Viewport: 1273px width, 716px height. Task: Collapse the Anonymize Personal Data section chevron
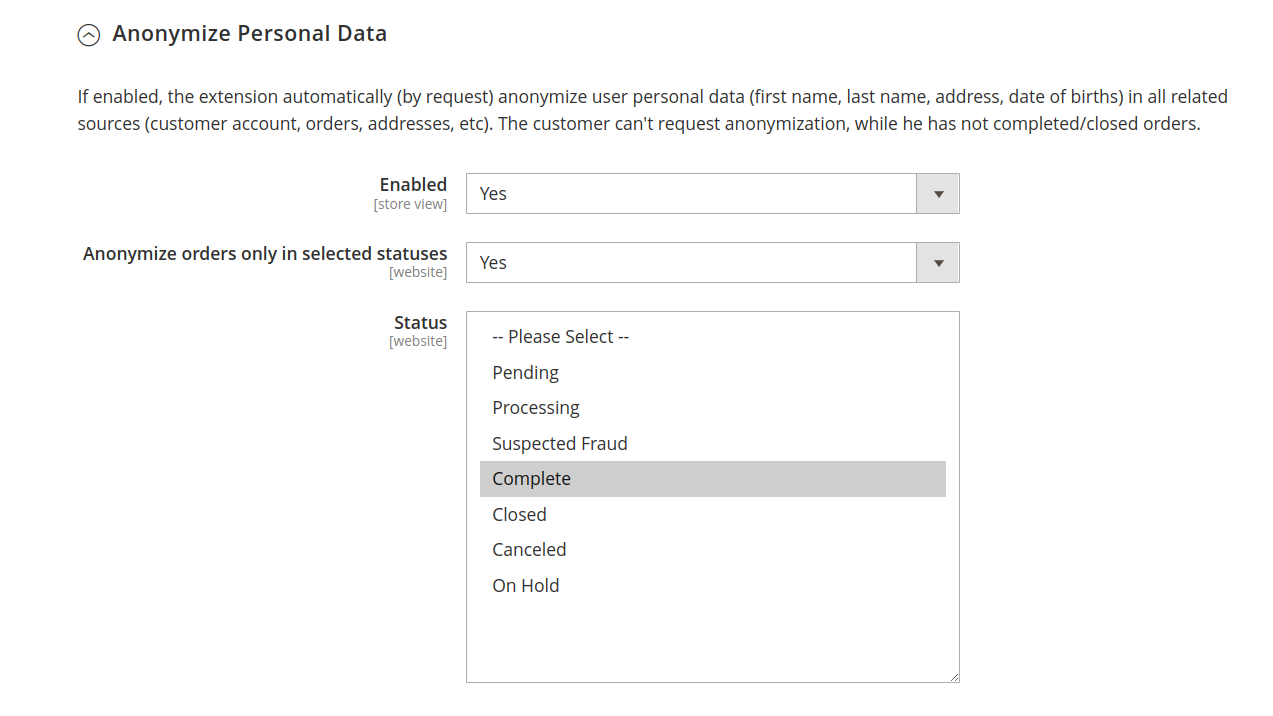point(88,34)
